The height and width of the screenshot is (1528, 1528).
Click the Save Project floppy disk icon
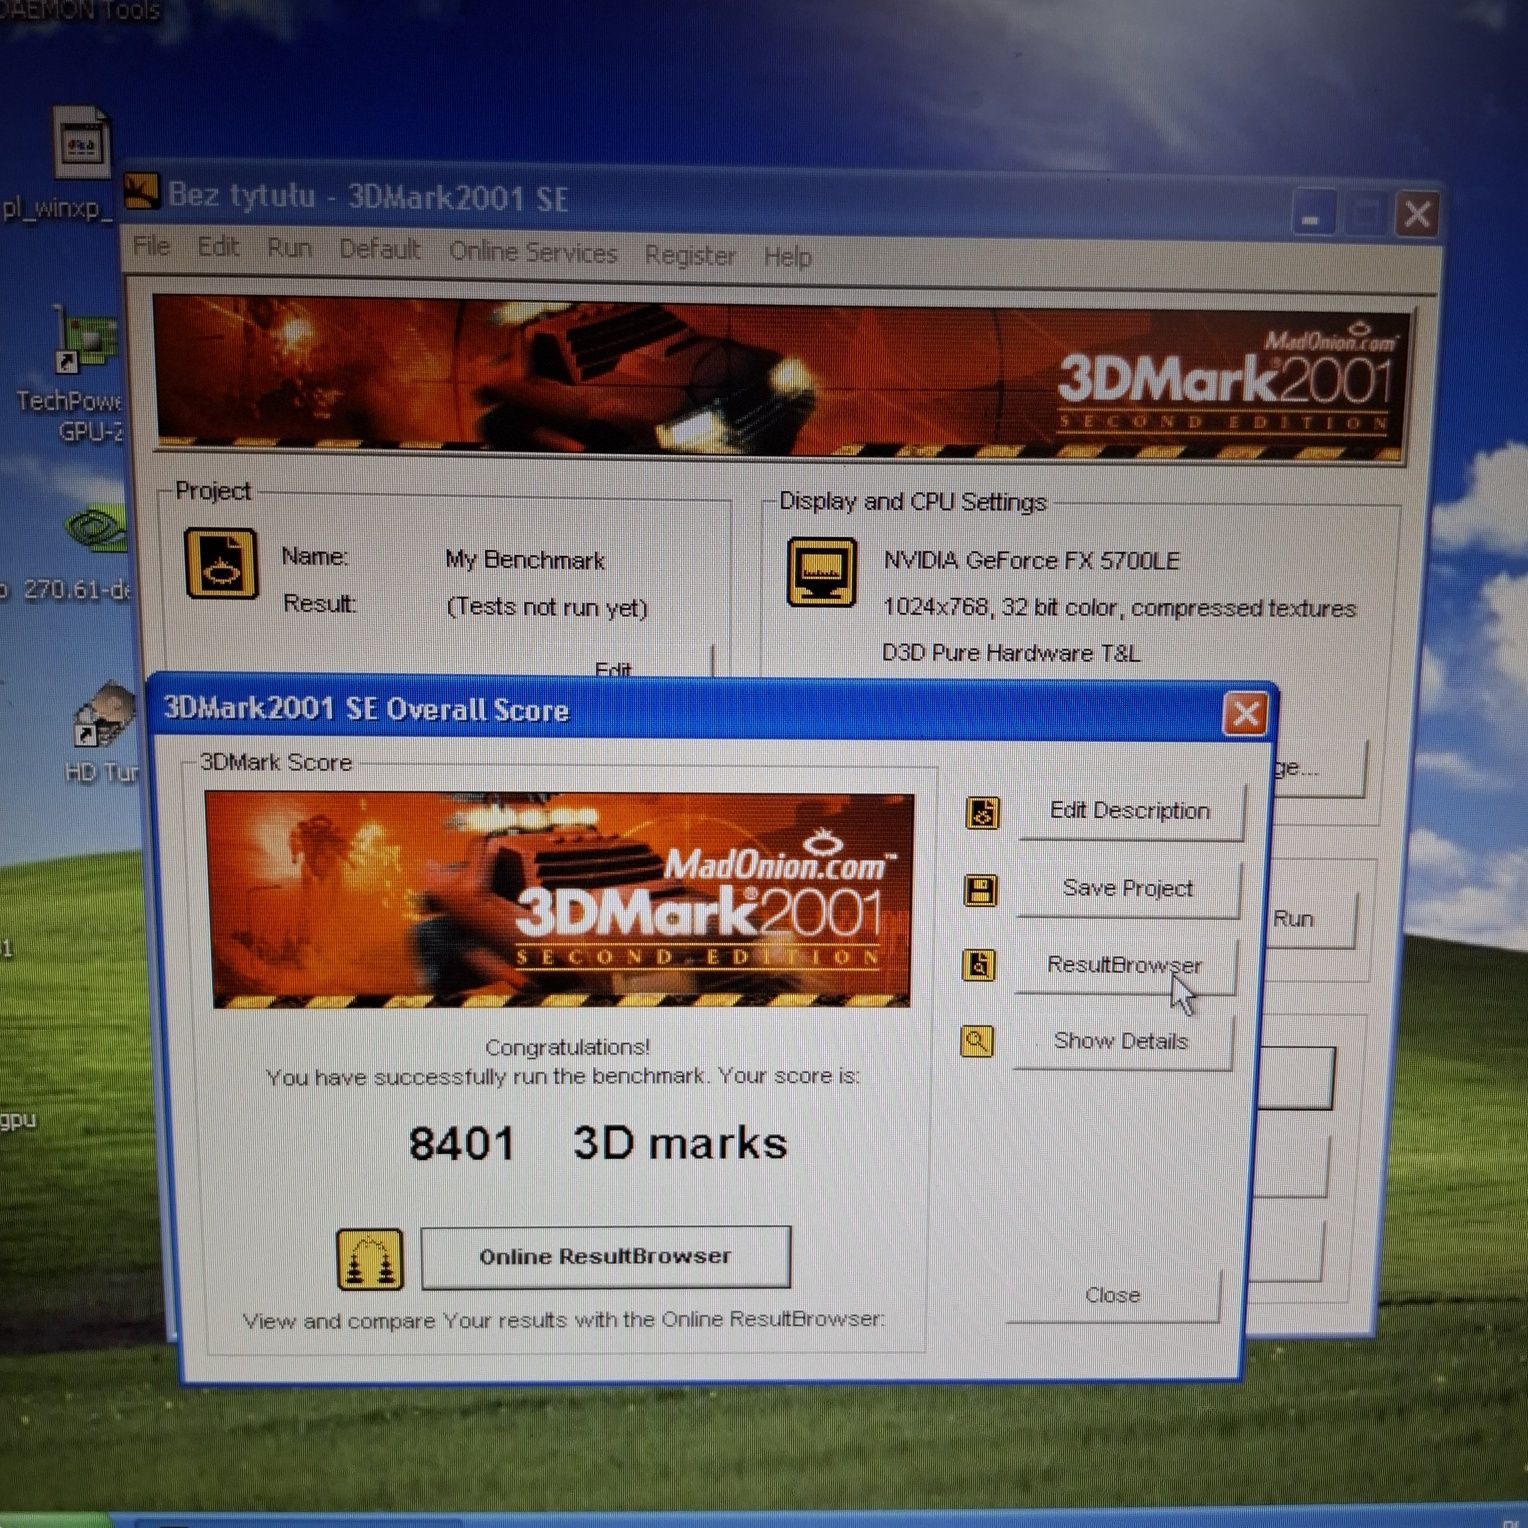coord(980,890)
